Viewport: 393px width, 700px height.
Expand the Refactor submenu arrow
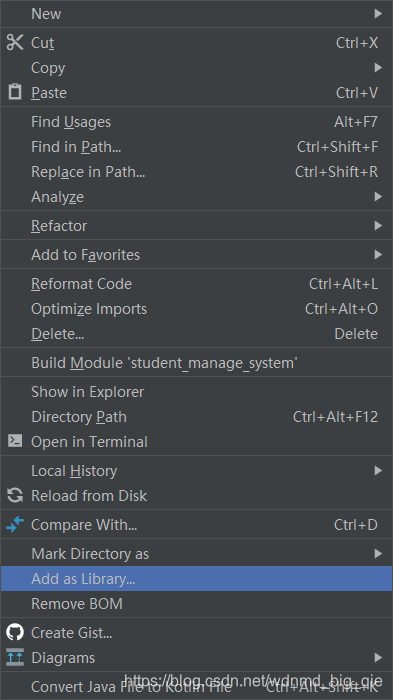click(x=378, y=225)
